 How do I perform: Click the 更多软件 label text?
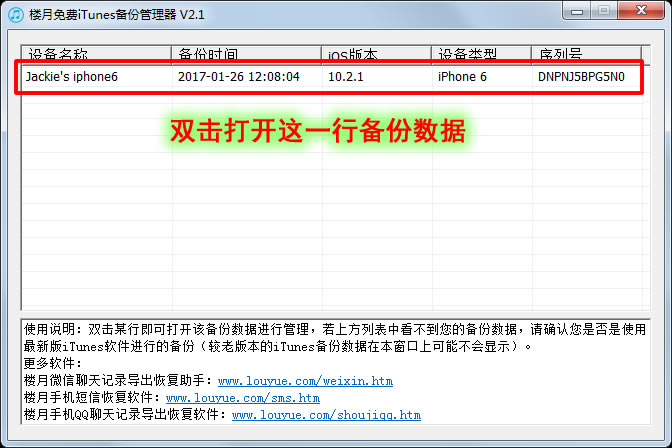pyautogui.click(x=52, y=364)
